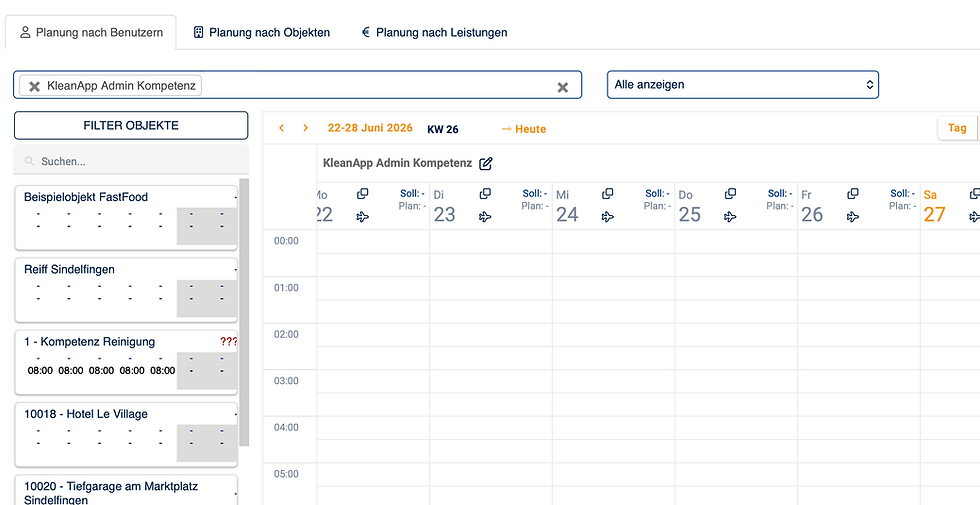Click the airplane icon for Tuesday 23
Image resolution: width=980 pixels, height=505 pixels.
tap(485, 217)
